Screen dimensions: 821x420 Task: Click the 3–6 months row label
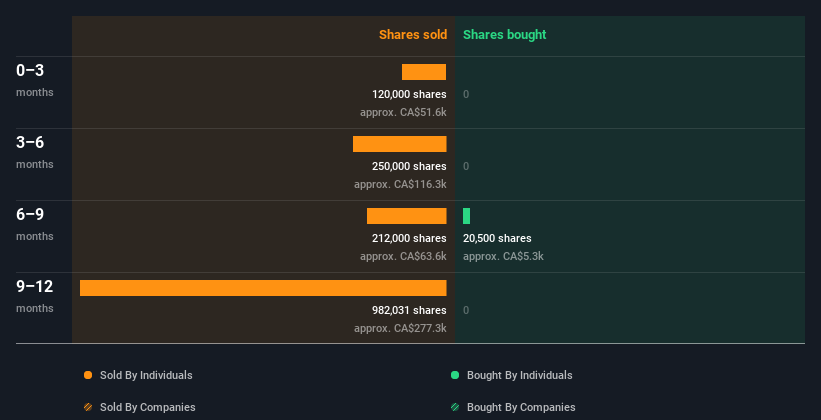pyautogui.click(x=35, y=152)
